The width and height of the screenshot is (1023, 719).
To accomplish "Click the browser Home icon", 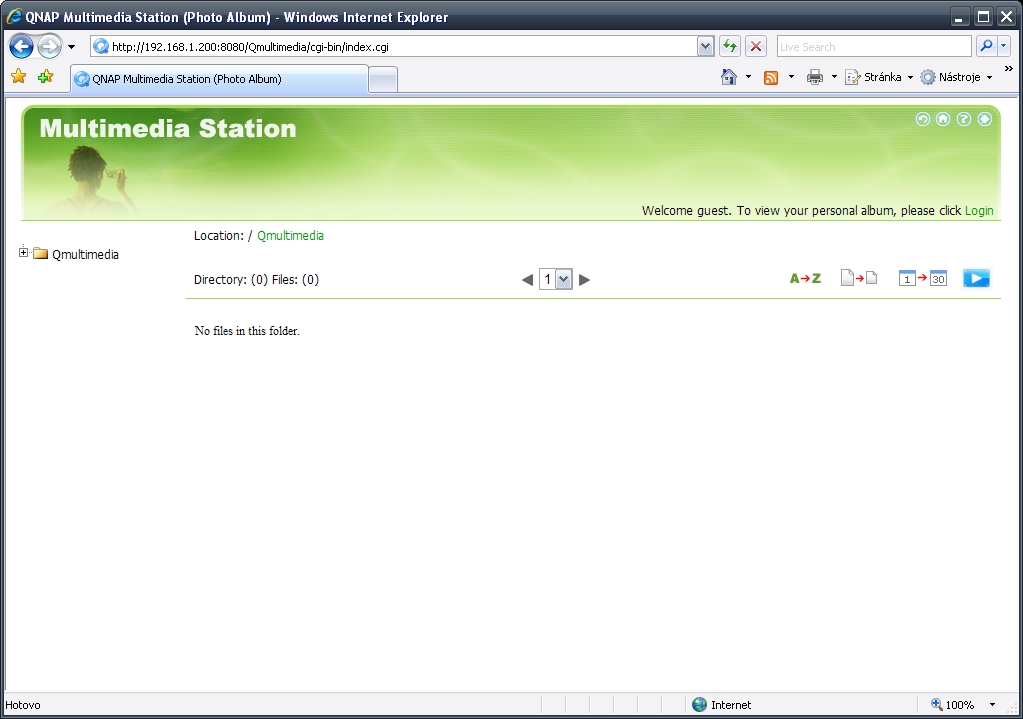I will [729, 77].
